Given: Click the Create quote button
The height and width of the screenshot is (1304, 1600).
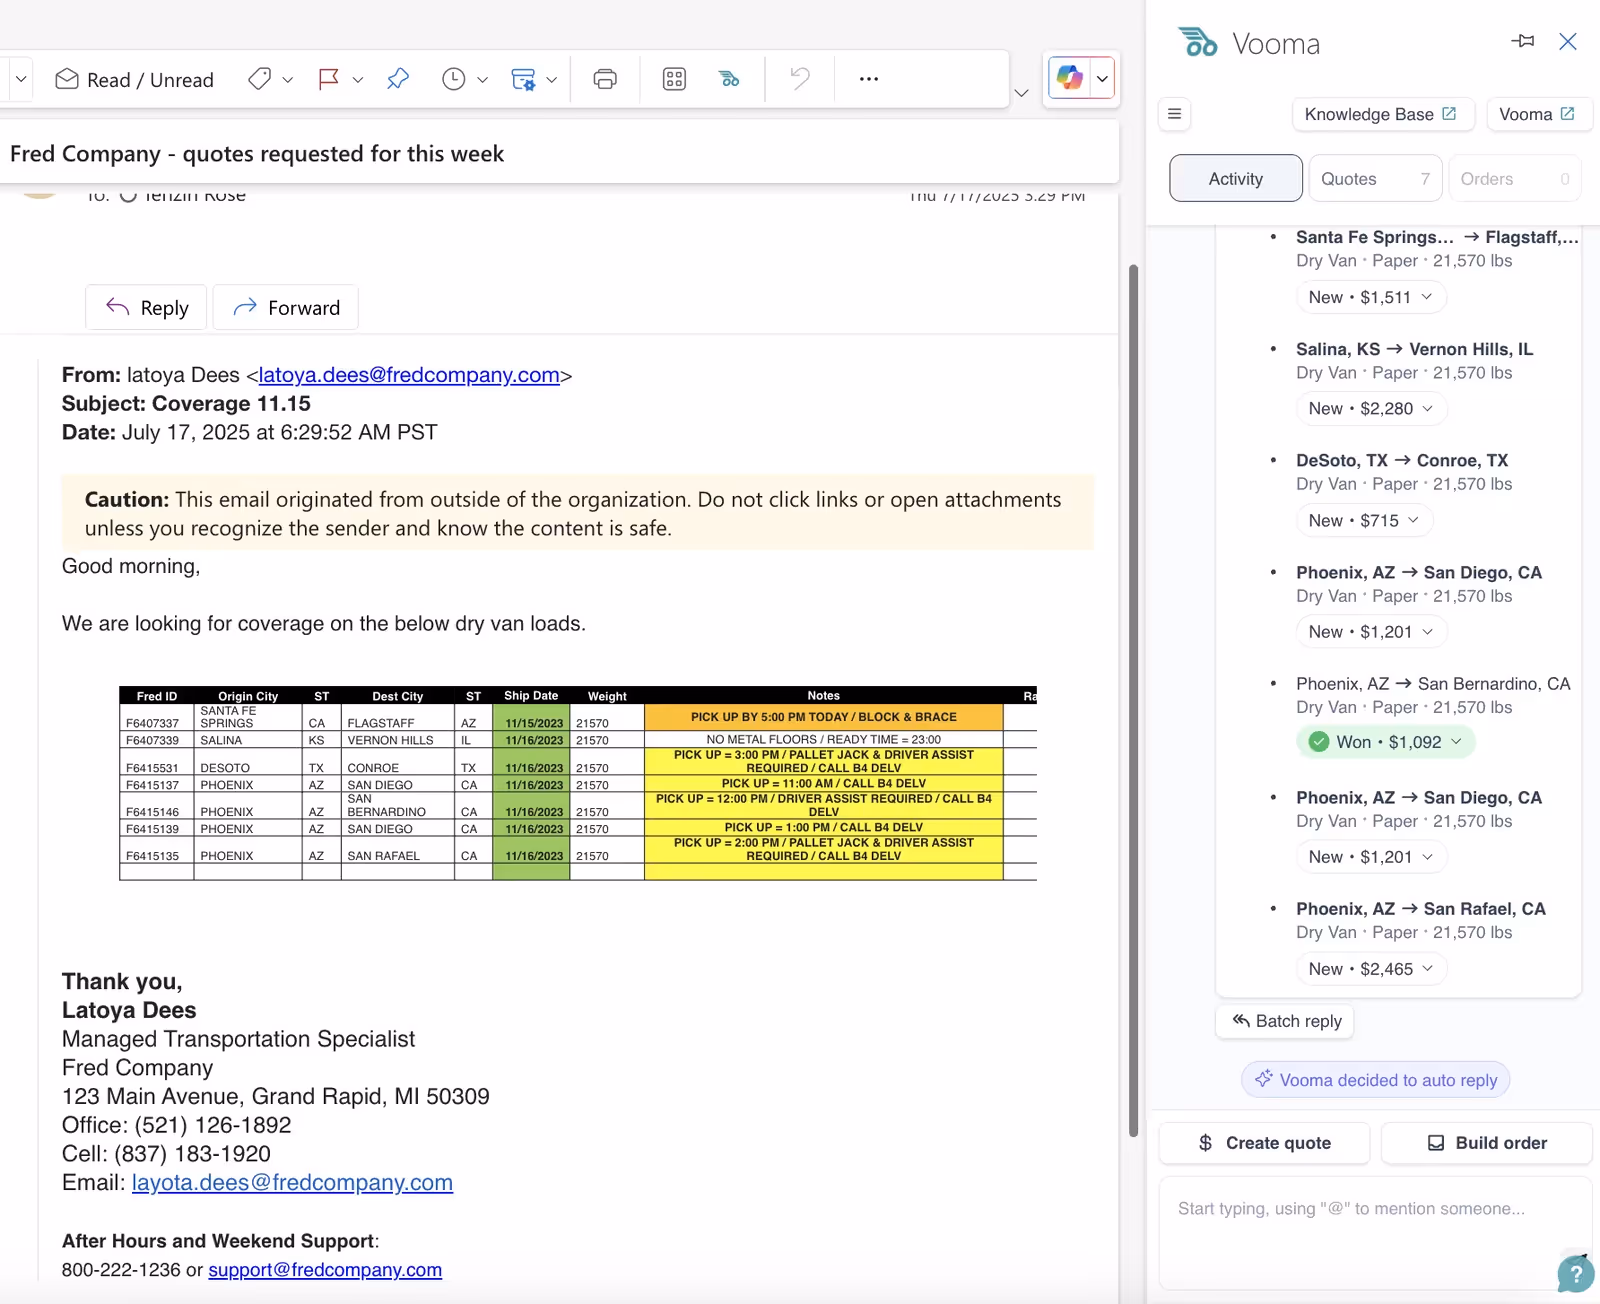Looking at the screenshot, I should [1264, 1143].
